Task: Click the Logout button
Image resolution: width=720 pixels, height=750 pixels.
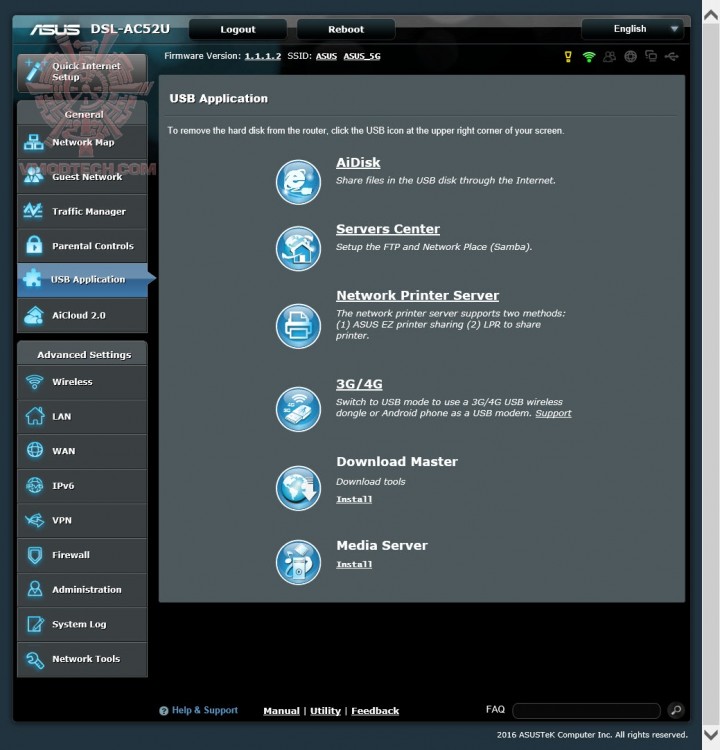Action: pyautogui.click(x=238, y=29)
